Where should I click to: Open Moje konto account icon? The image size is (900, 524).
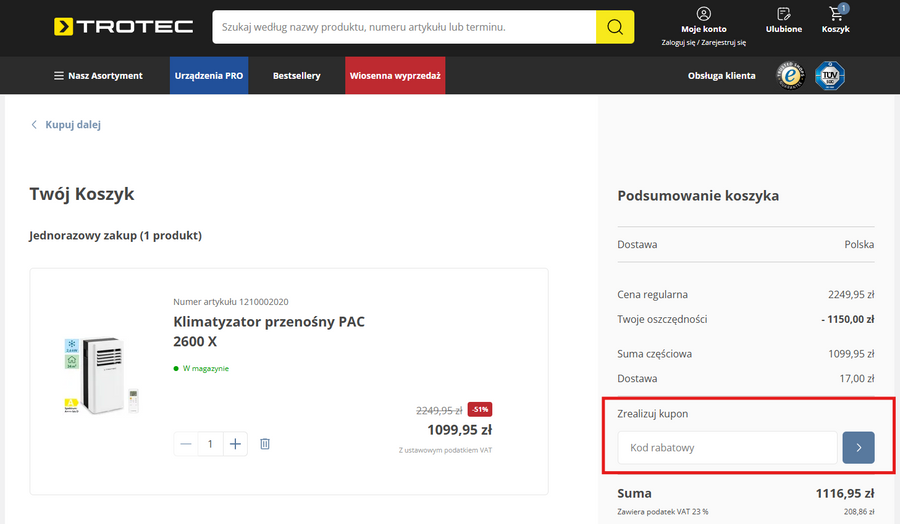coord(704,15)
